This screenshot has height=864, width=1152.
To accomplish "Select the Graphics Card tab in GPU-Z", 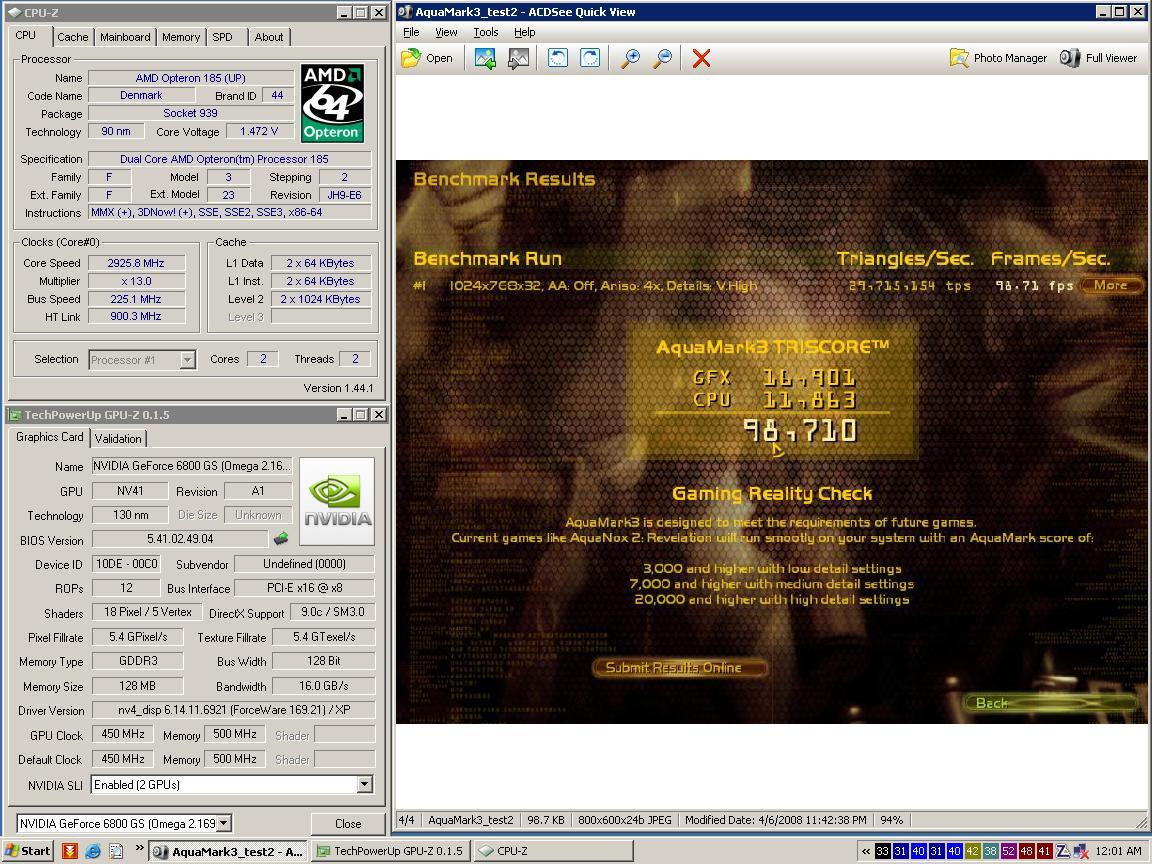I will [49, 437].
